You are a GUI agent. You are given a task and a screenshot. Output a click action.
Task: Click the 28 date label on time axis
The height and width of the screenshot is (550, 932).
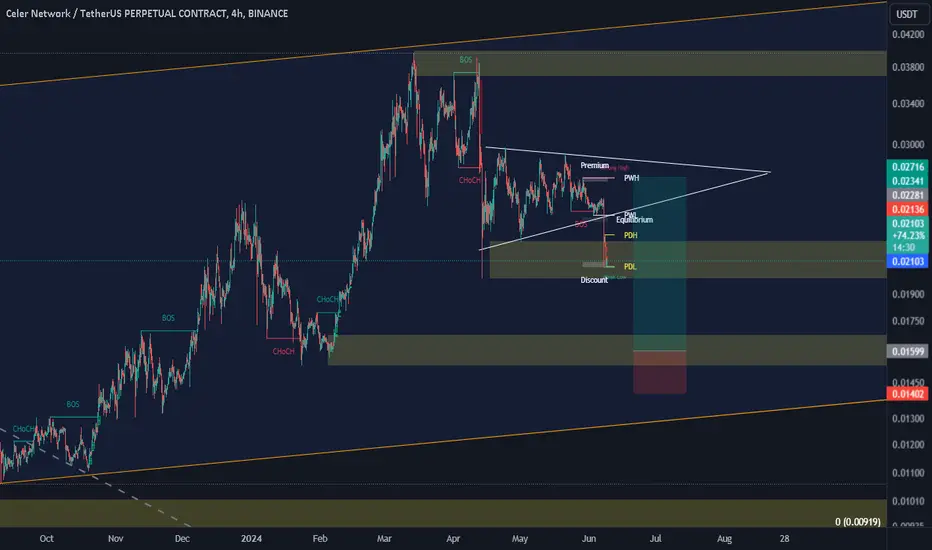785,539
